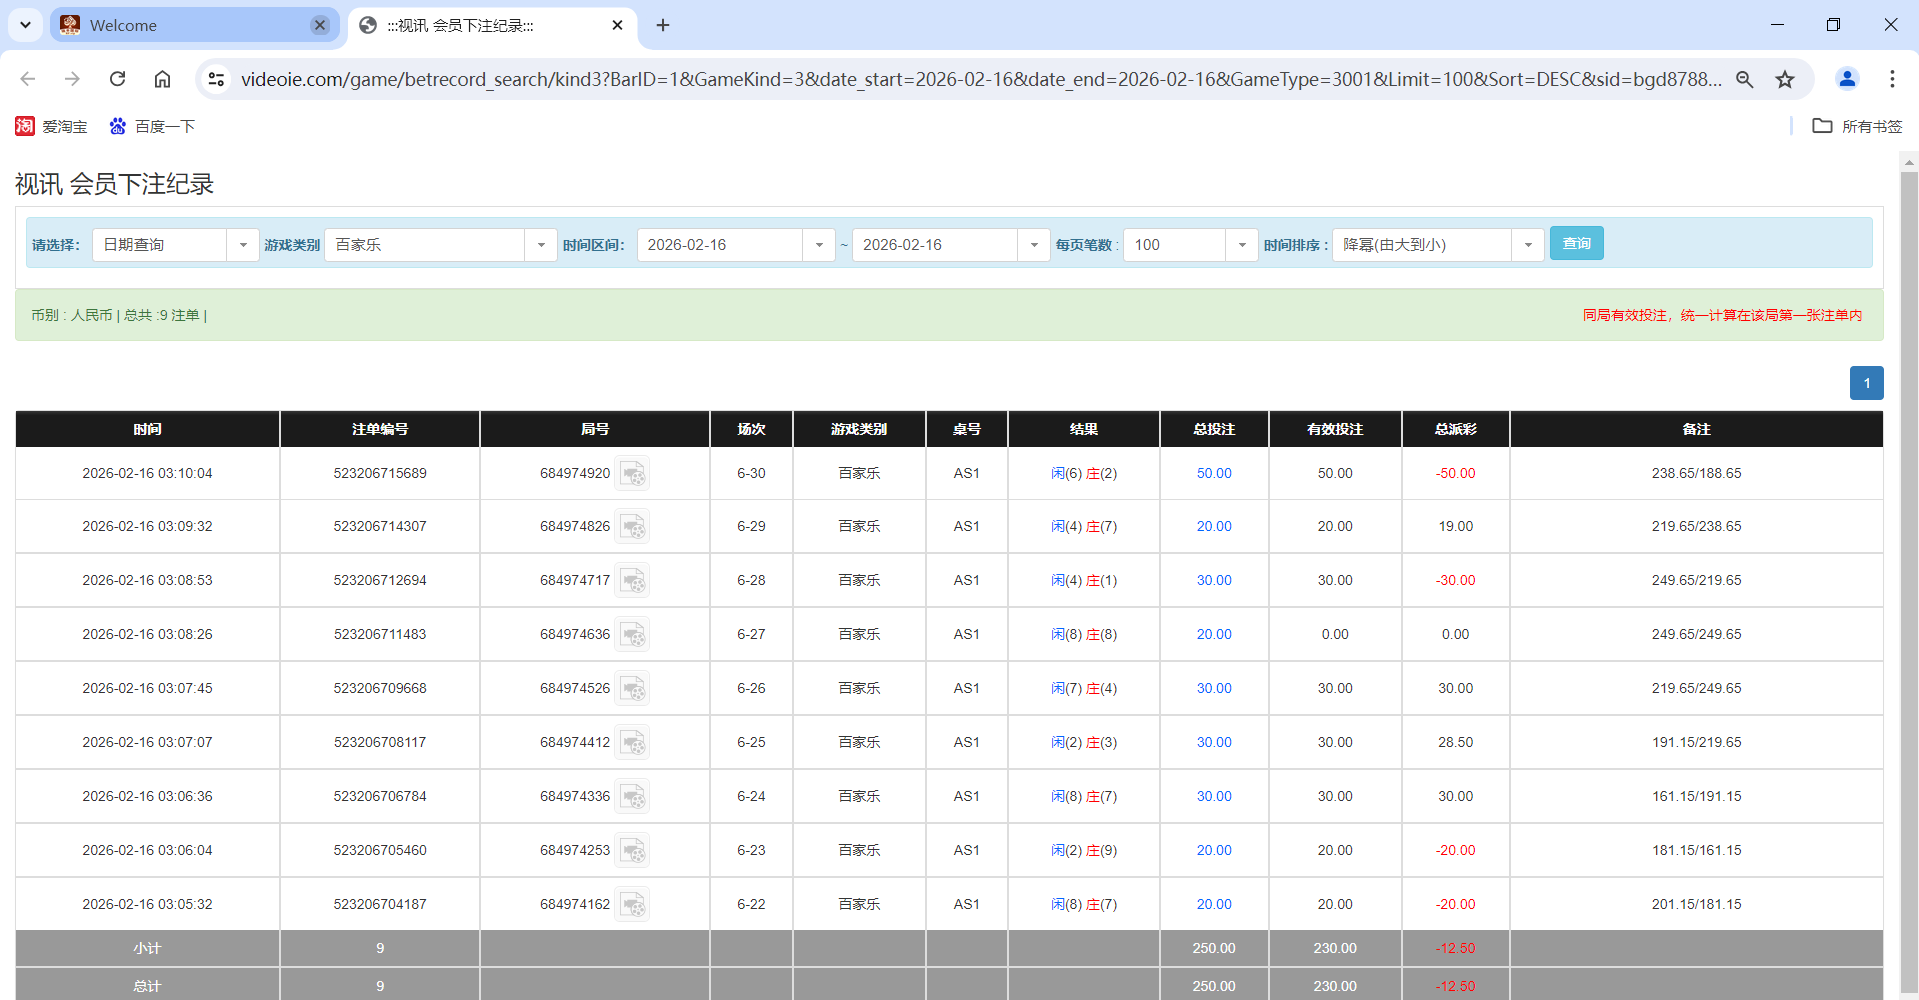Click the browser address bar URL
The height and width of the screenshot is (1000, 1919).
tap(700, 79)
